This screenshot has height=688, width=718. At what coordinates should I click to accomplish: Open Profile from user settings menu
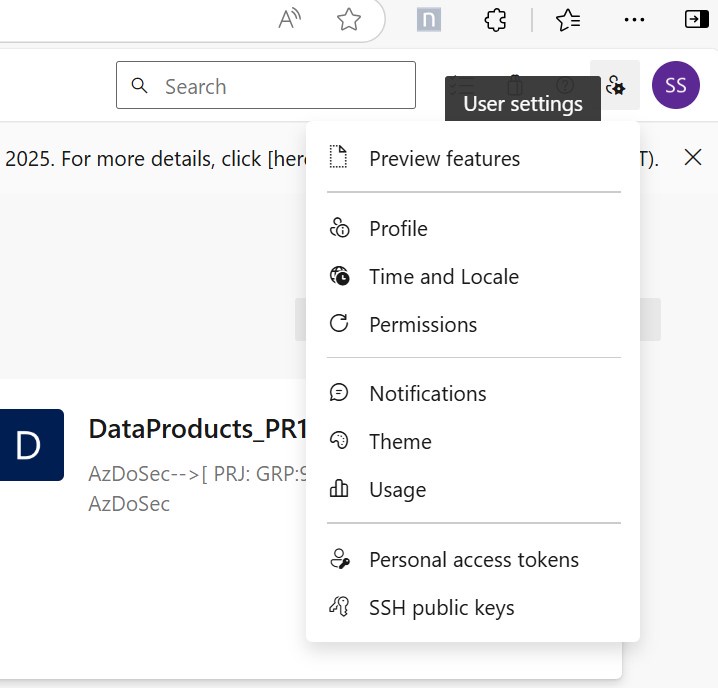tap(473, 229)
